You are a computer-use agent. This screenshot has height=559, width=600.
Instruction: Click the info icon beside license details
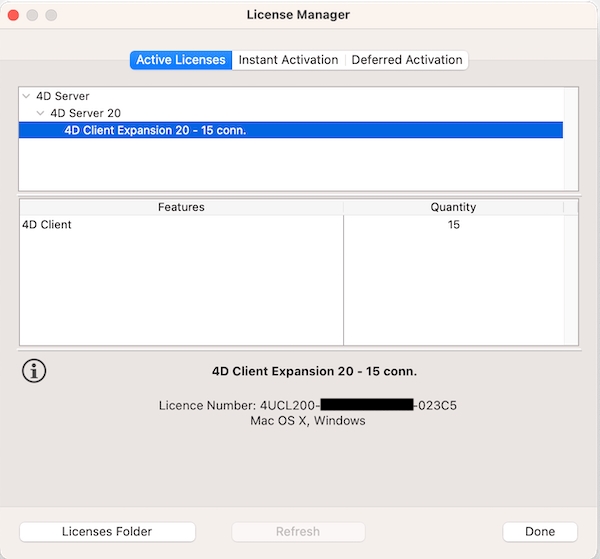tap(34, 371)
